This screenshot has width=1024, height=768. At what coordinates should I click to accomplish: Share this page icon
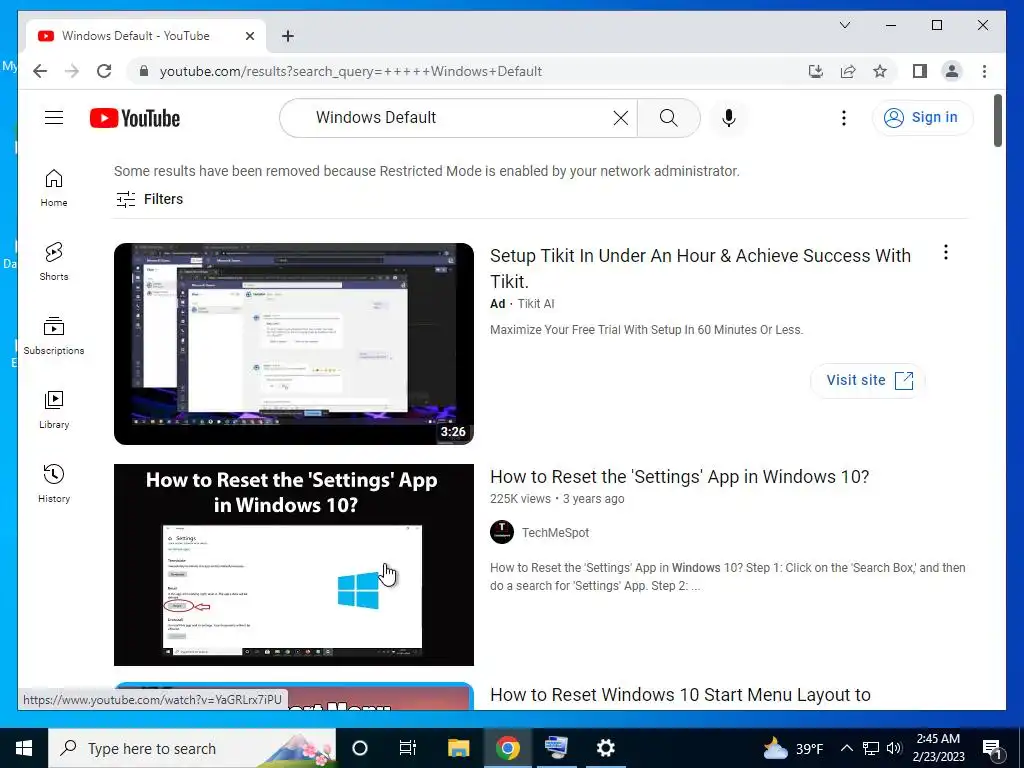click(848, 71)
